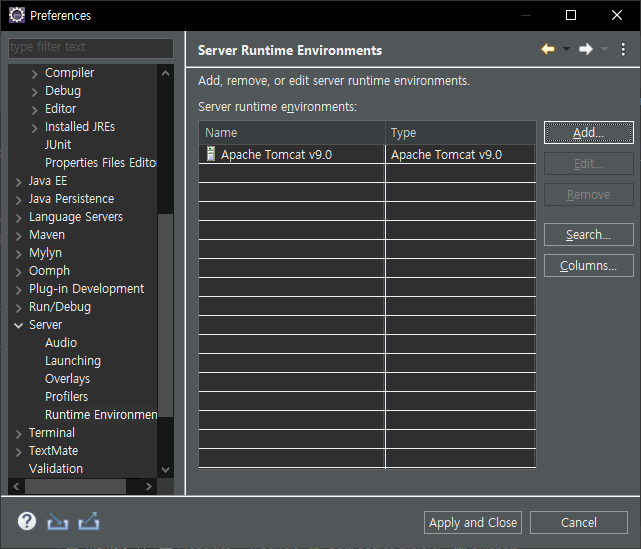Click the tree horizontal scrollbar thumb

click(x=76, y=486)
